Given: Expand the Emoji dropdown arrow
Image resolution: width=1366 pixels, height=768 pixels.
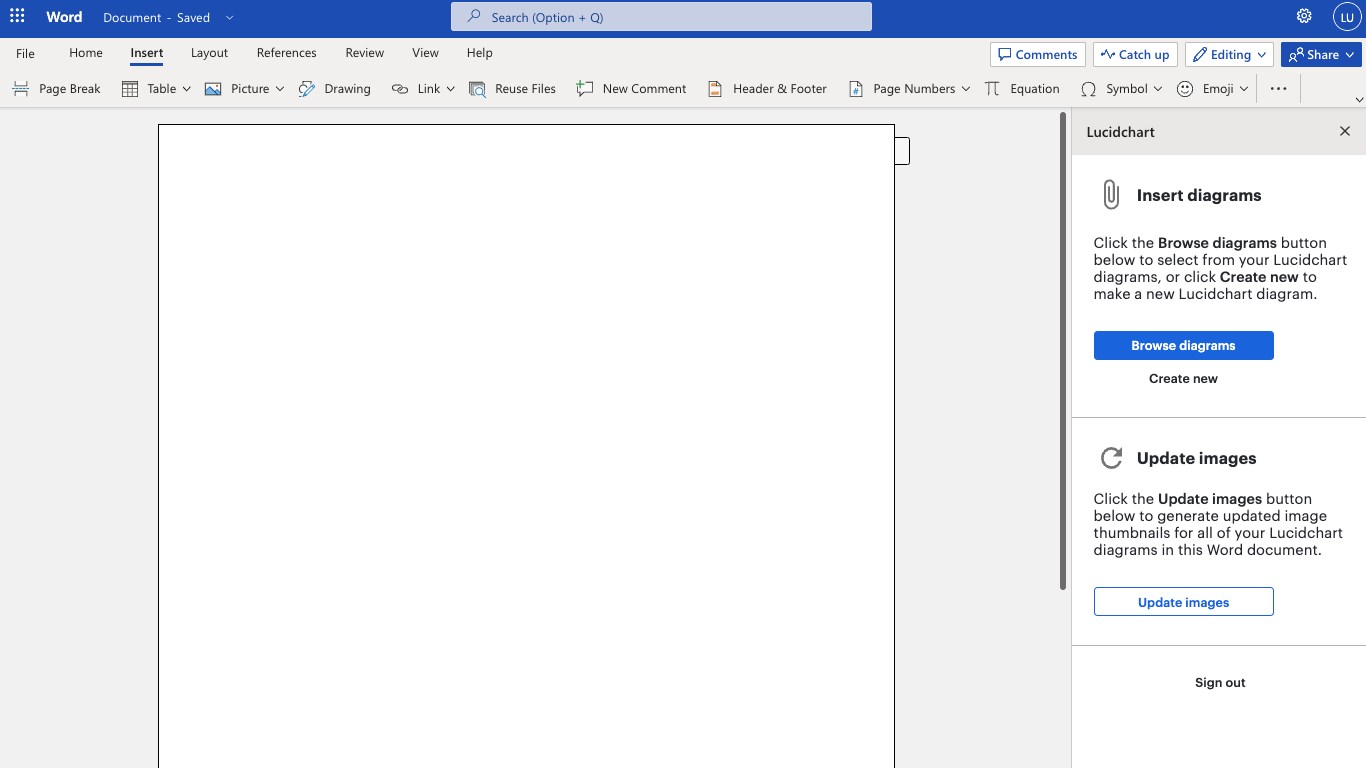Looking at the screenshot, I should pos(1244,89).
